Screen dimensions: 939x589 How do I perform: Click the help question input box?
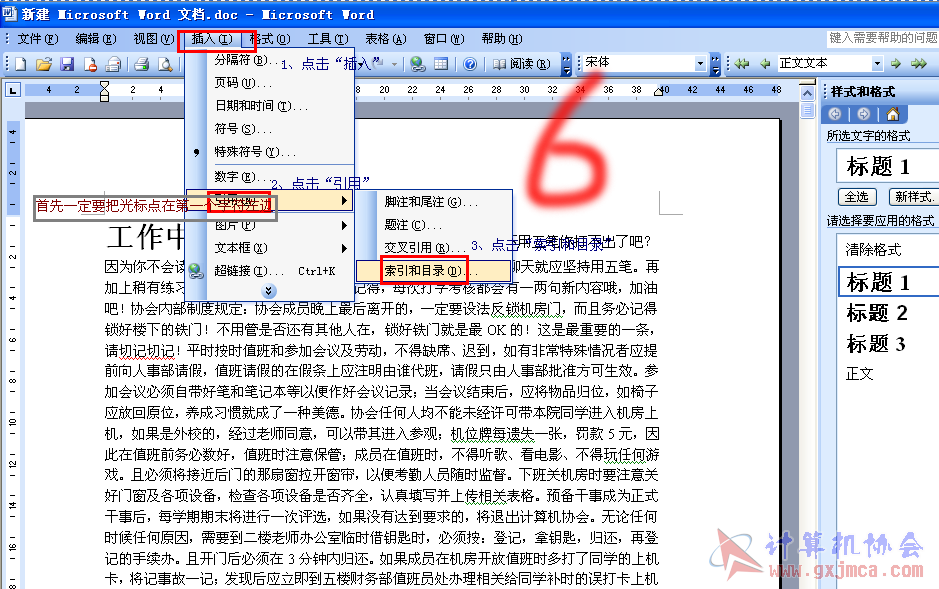(883, 38)
